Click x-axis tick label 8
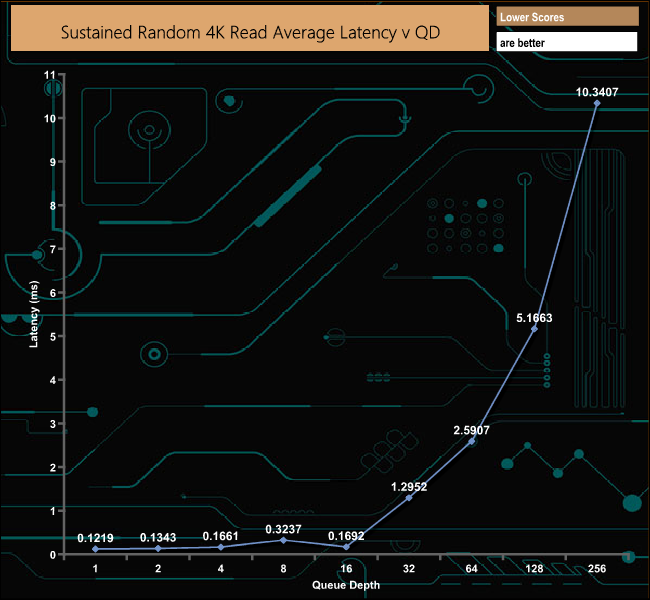Viewport: 650px width, 600px height. (284, 568)
